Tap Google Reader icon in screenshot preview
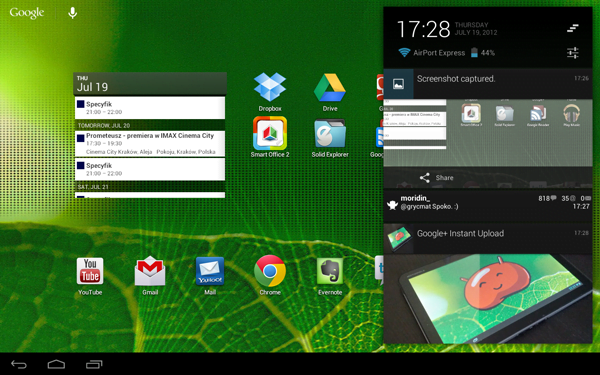 pos(538,115)
